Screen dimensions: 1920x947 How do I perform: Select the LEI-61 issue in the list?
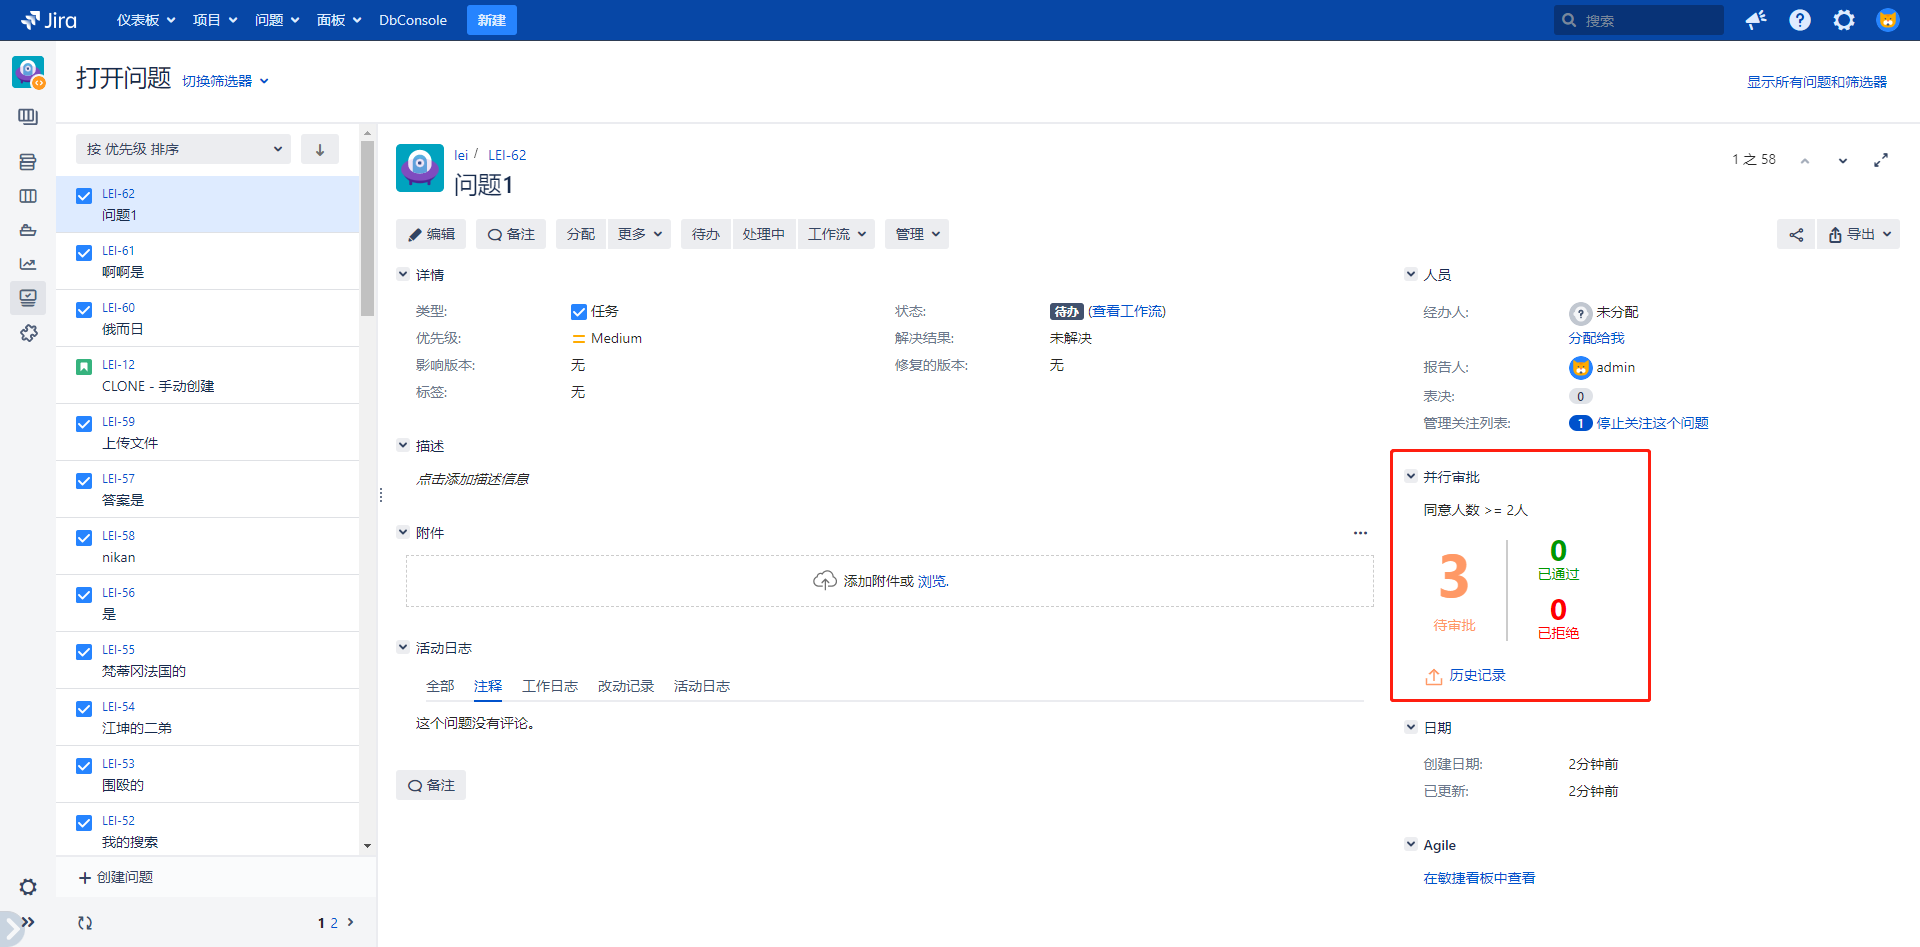[207, 261]
